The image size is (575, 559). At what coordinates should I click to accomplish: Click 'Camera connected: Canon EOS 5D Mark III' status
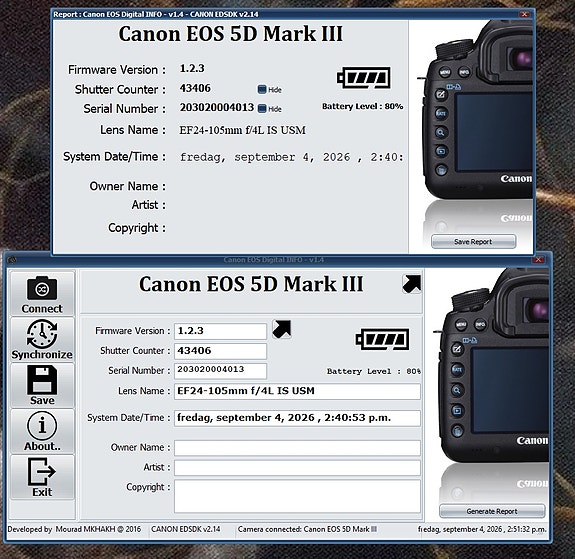click(x=307, y=529)
